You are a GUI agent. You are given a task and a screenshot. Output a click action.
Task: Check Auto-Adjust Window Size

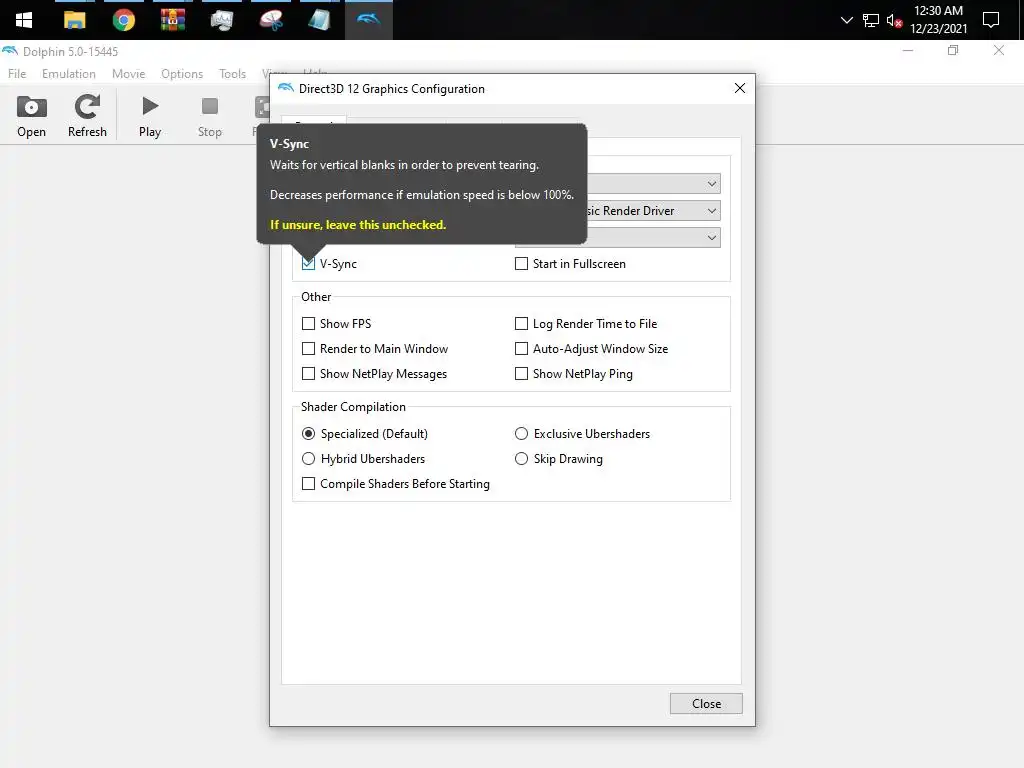point(521,349)
